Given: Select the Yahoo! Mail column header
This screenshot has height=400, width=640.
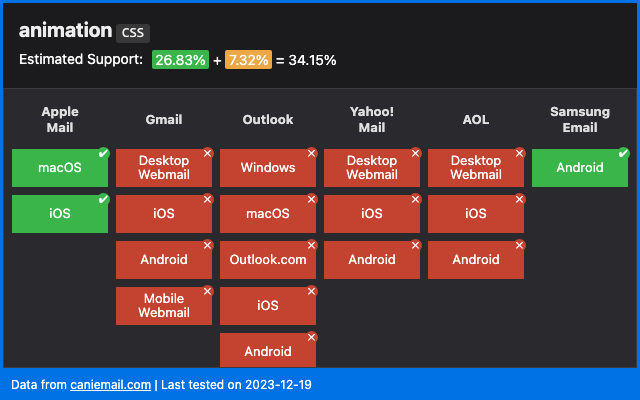Looking at the screenshot, I should click(372, 119).
